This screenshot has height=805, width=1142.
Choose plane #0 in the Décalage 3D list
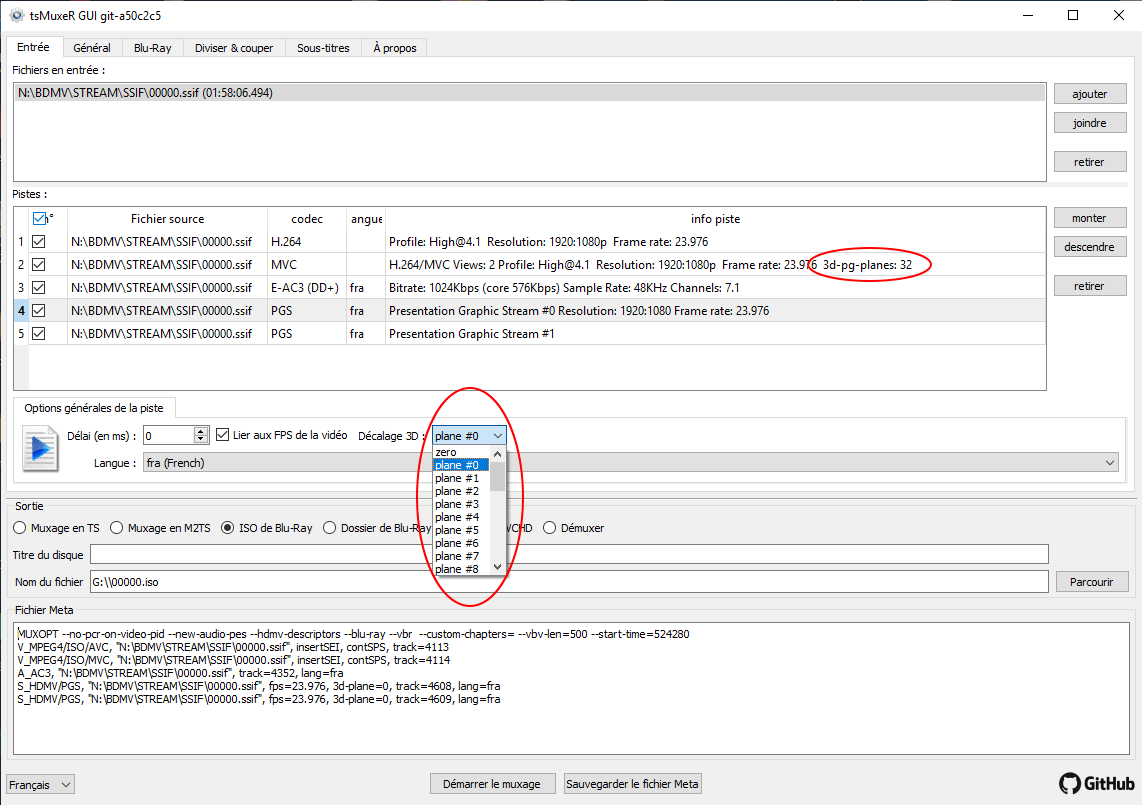[462, 465]
